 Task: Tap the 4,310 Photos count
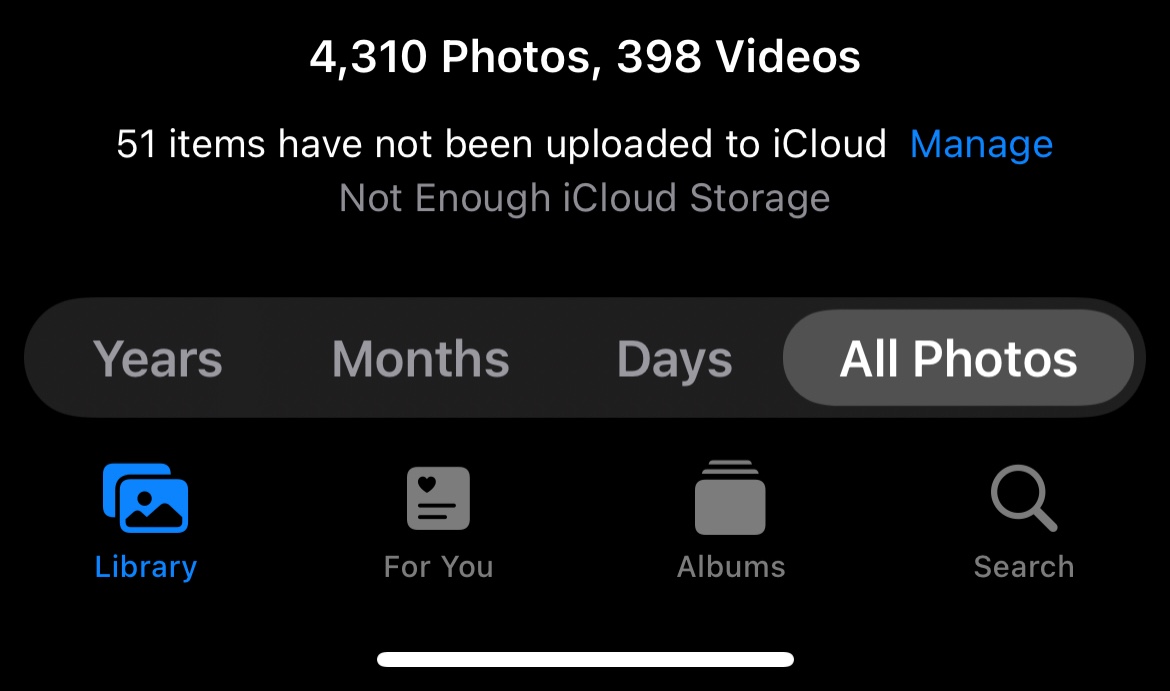click(x=451, y=57)
